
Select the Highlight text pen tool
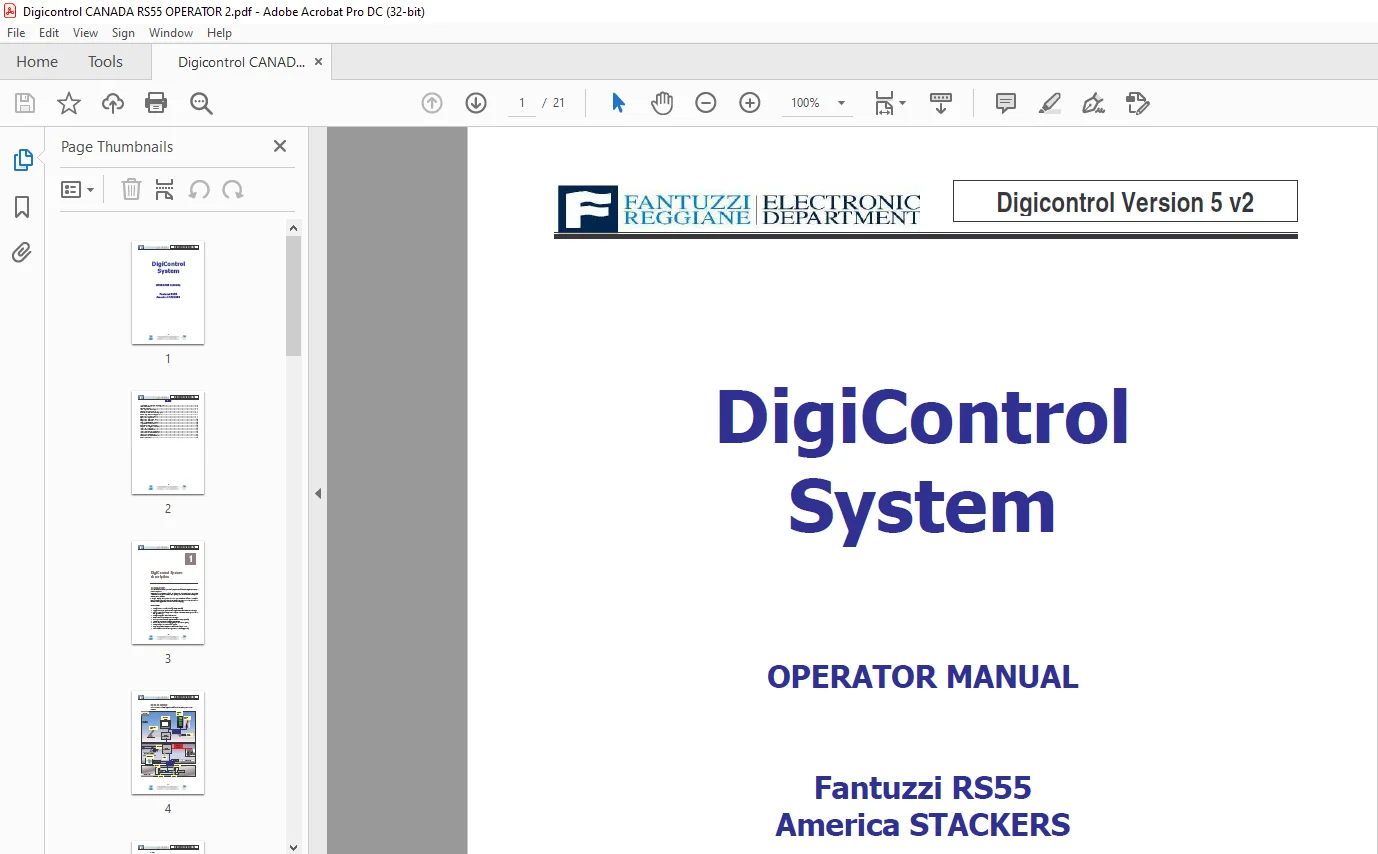click(x=1049, y=103)
